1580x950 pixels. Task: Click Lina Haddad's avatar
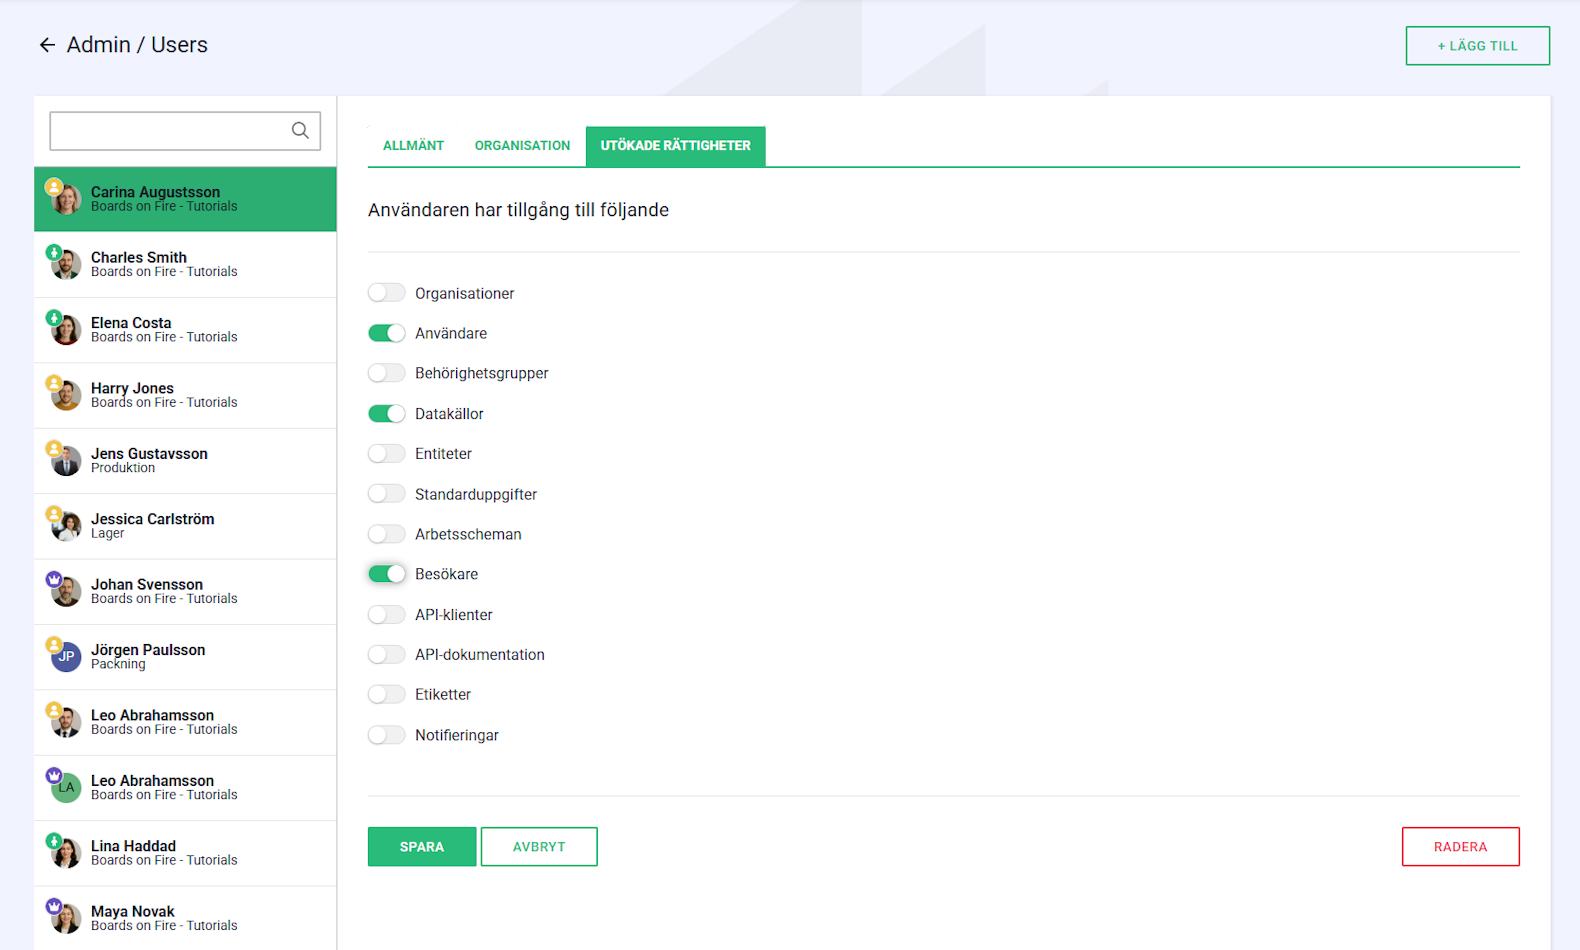pyautogui.click(x=66, y=853)
